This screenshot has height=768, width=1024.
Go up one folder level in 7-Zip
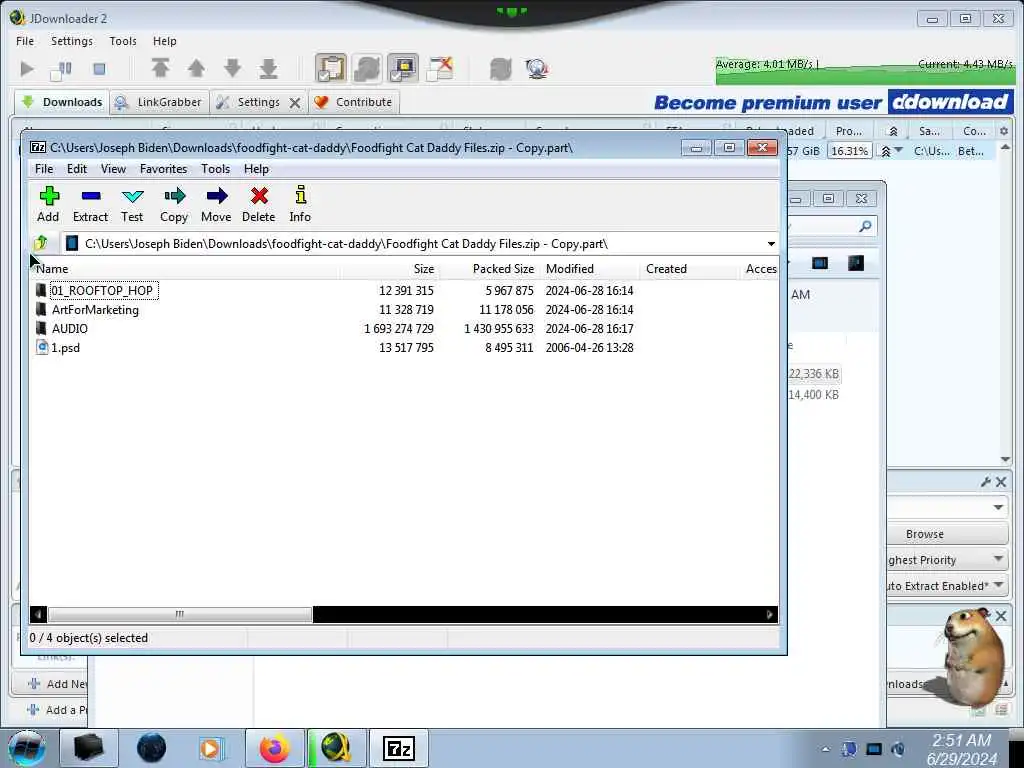click(x=40, y=244)
